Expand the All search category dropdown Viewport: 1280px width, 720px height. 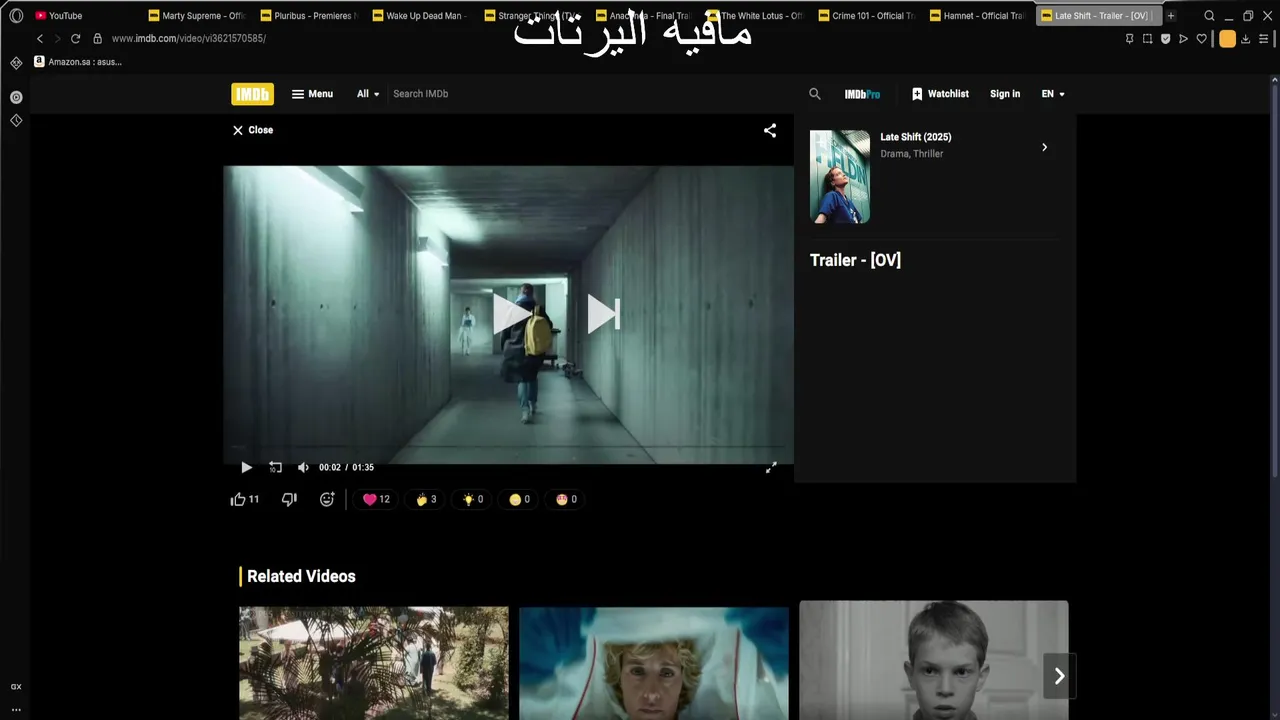pyautogui.click(x=368, y=94)
